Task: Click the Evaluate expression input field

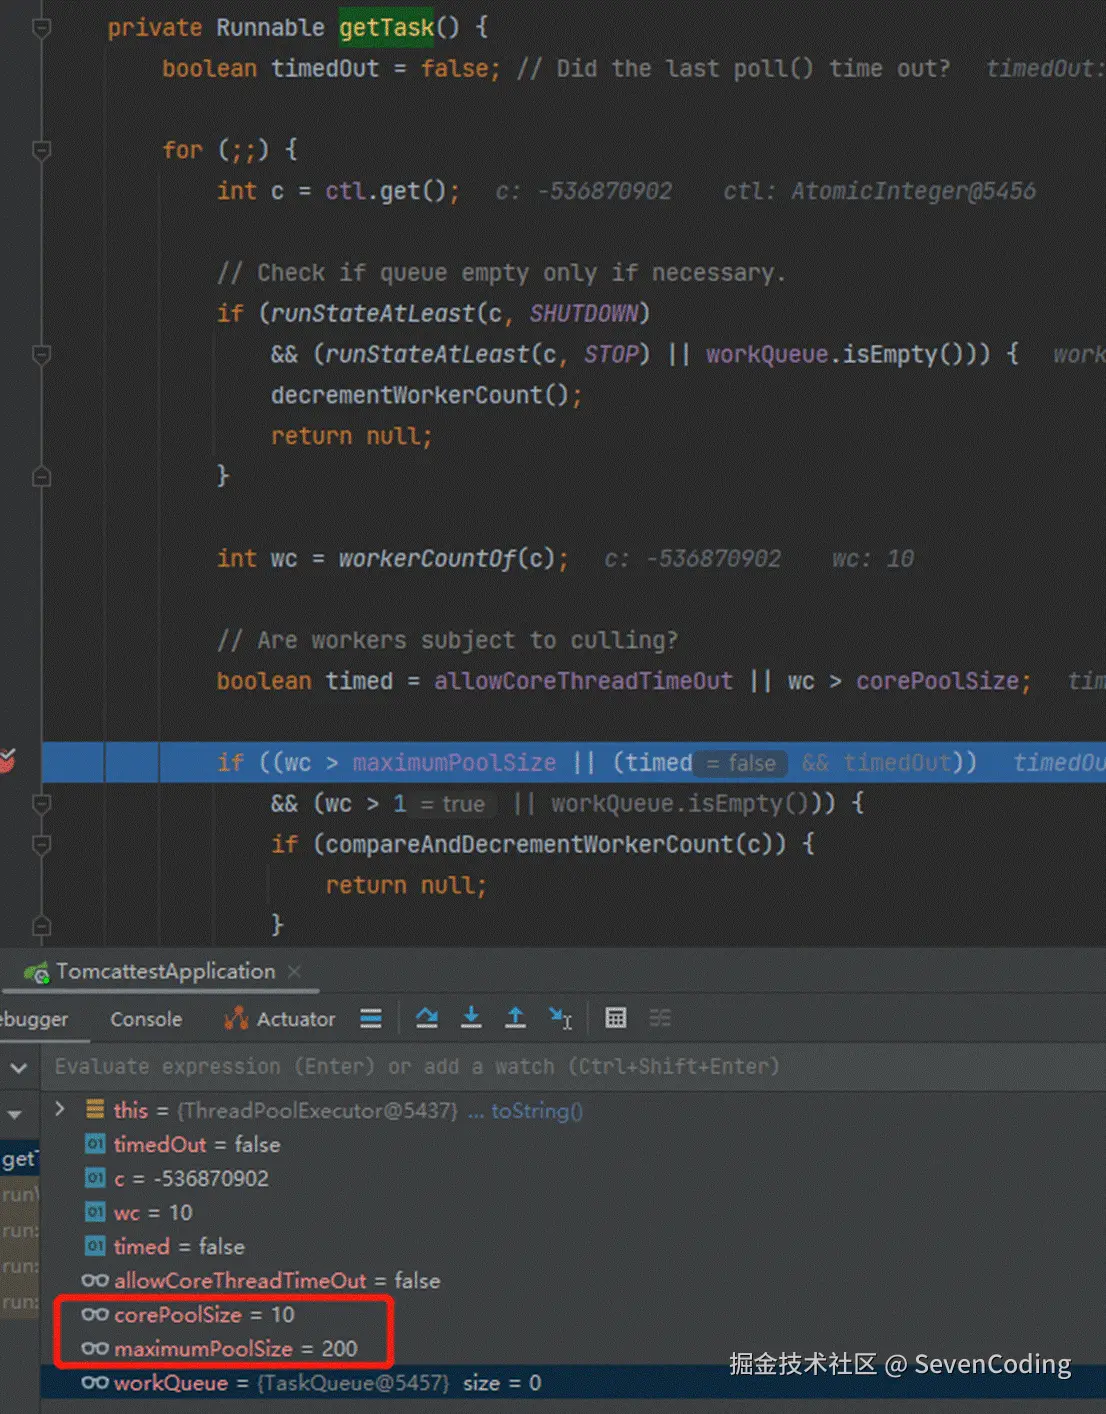Action: point(400,1066)
